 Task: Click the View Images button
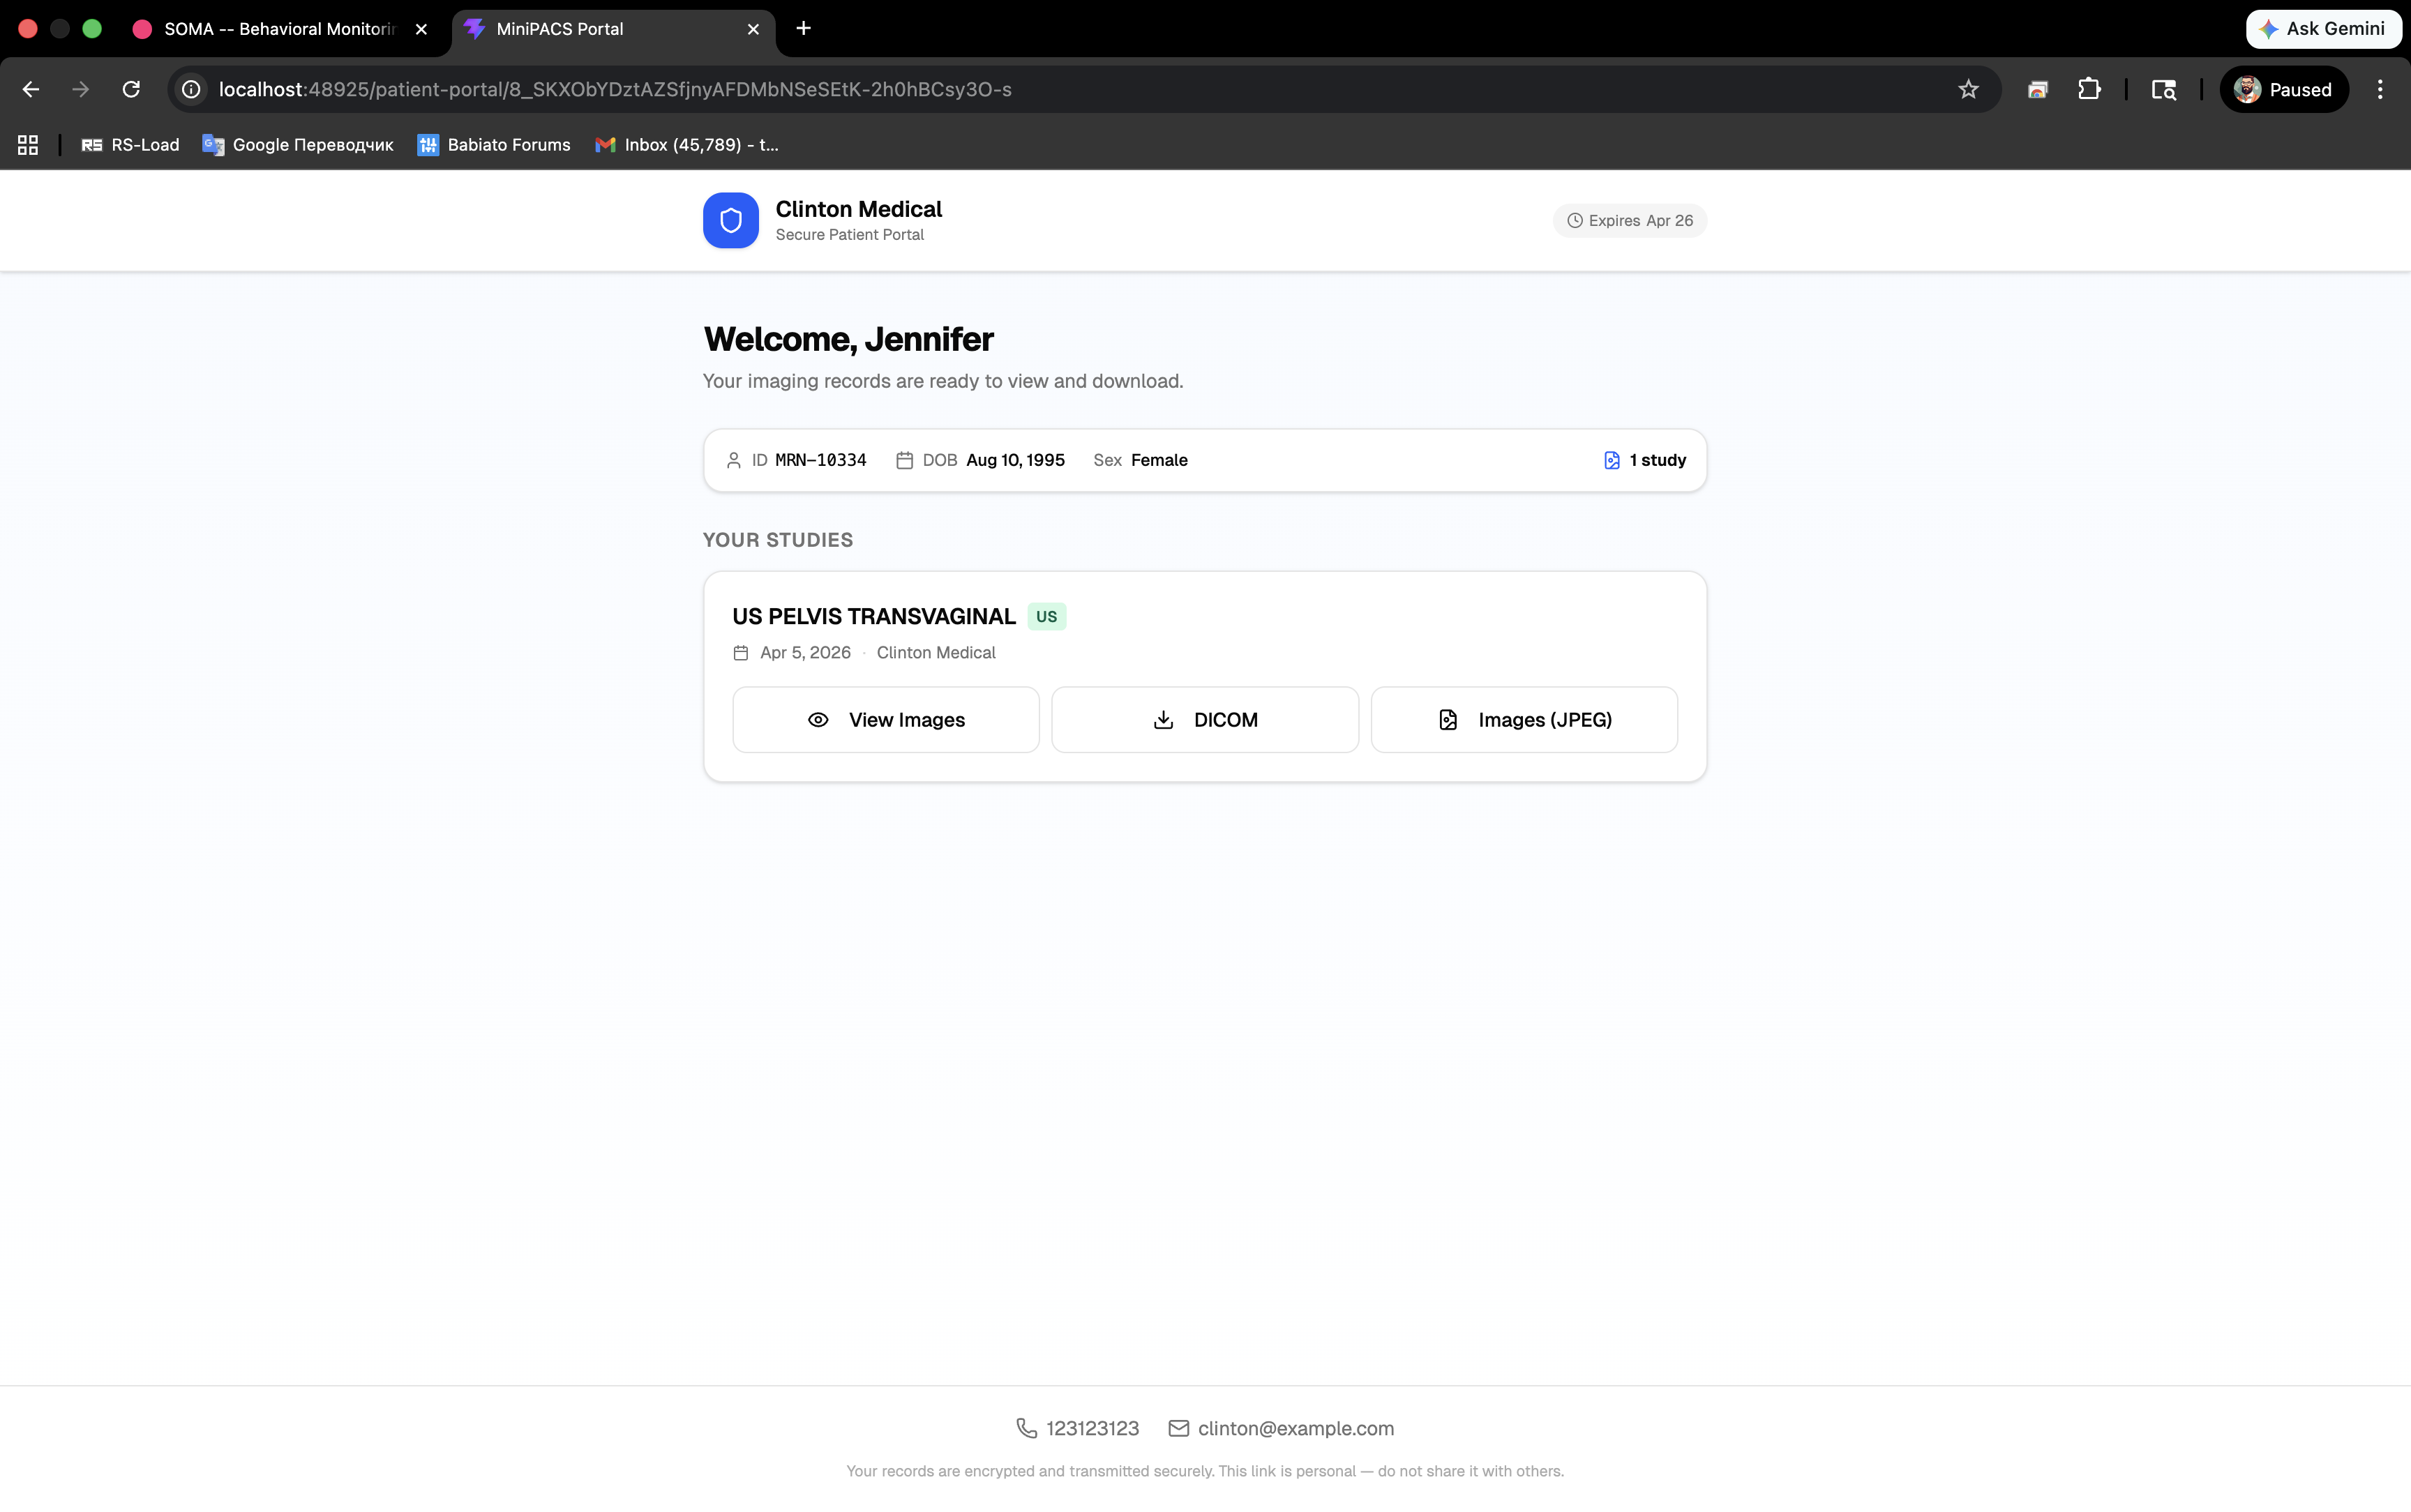[x=885, y=720]
